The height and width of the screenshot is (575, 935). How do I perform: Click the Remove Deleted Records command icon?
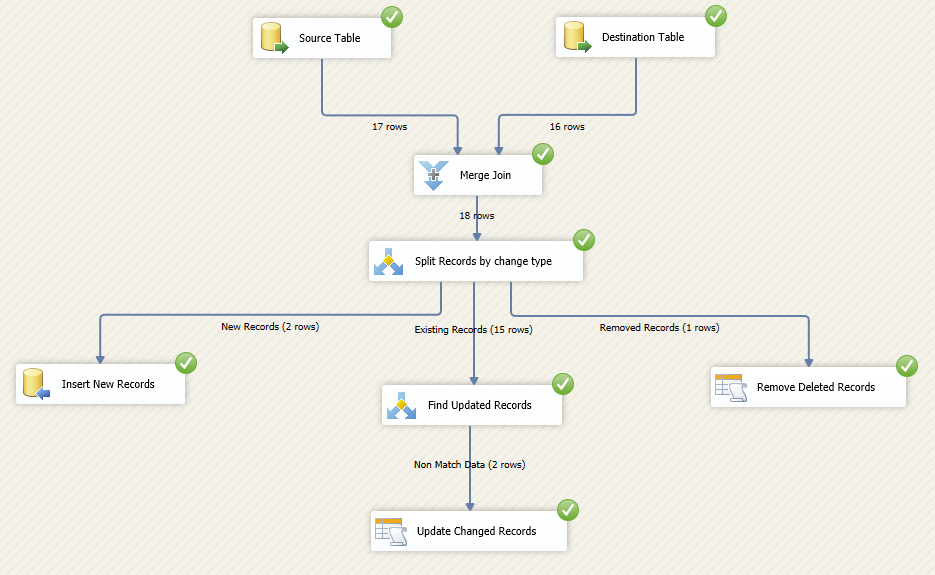[729, 387]
